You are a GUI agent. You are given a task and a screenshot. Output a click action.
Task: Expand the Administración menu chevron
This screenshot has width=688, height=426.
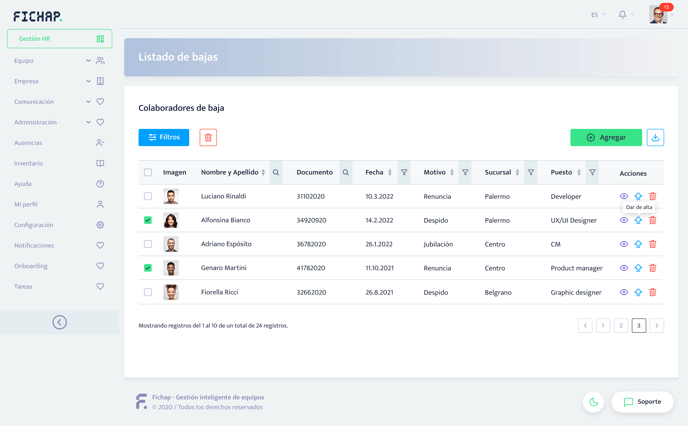[88, 122]
